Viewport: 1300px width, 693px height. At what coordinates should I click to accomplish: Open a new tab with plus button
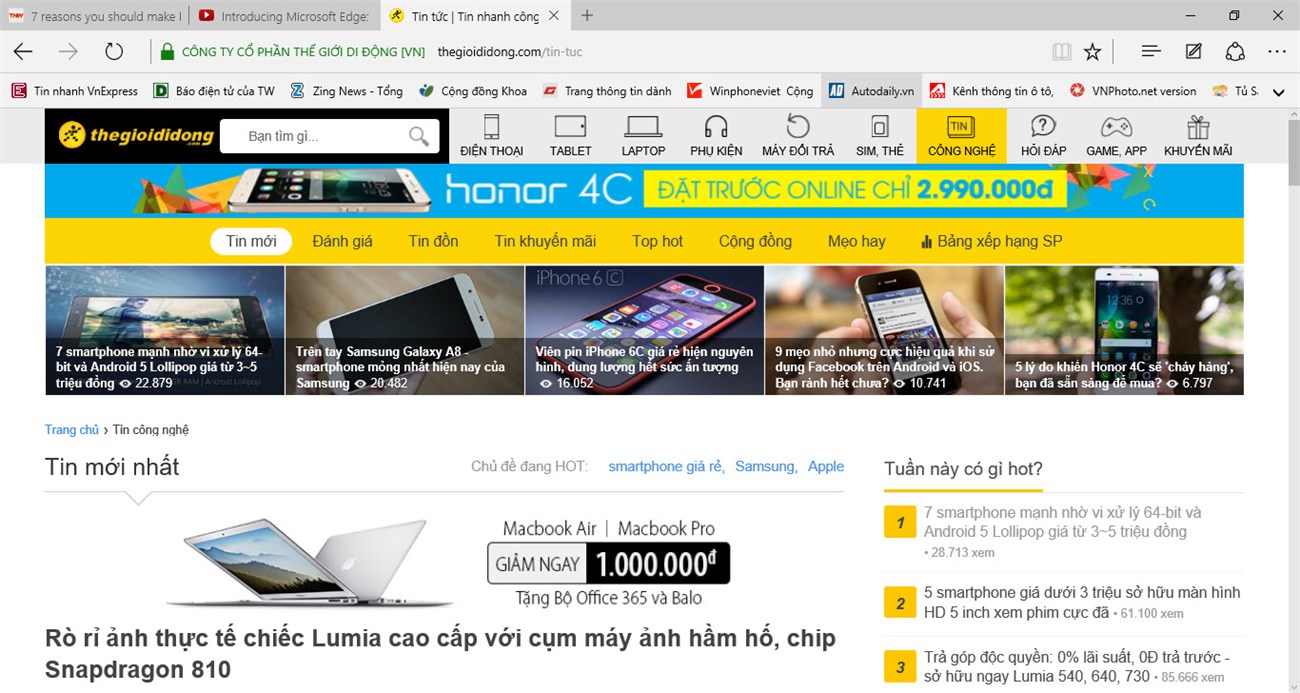pos(587,16)
